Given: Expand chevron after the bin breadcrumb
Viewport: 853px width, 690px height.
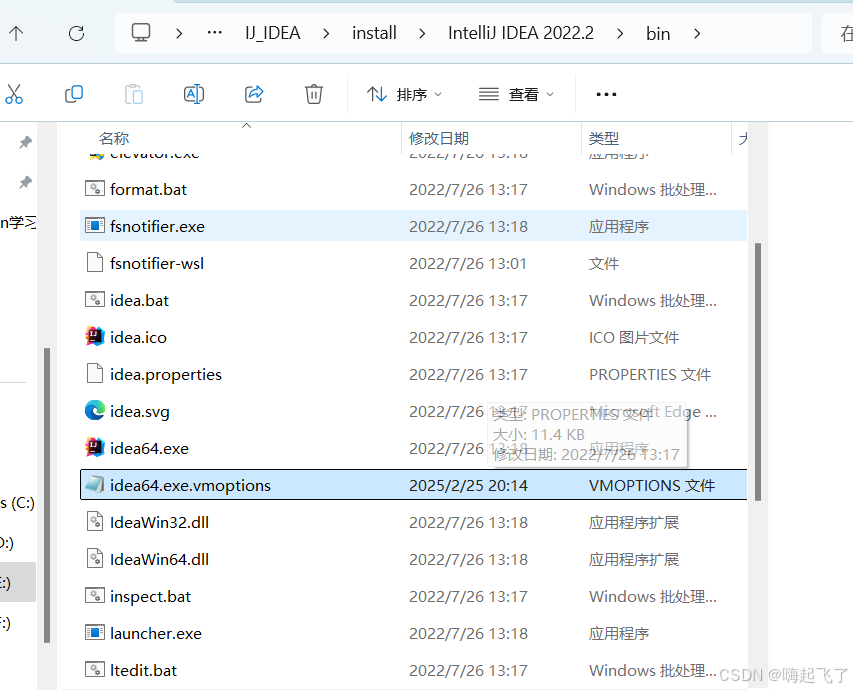Looking at the screenshot, I should 697,34.
